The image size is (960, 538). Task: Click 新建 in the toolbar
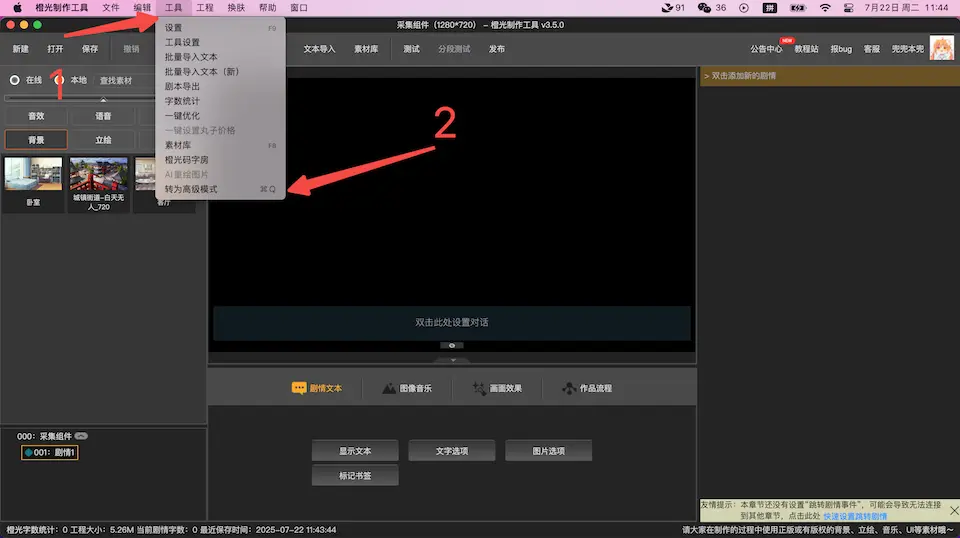21,49
